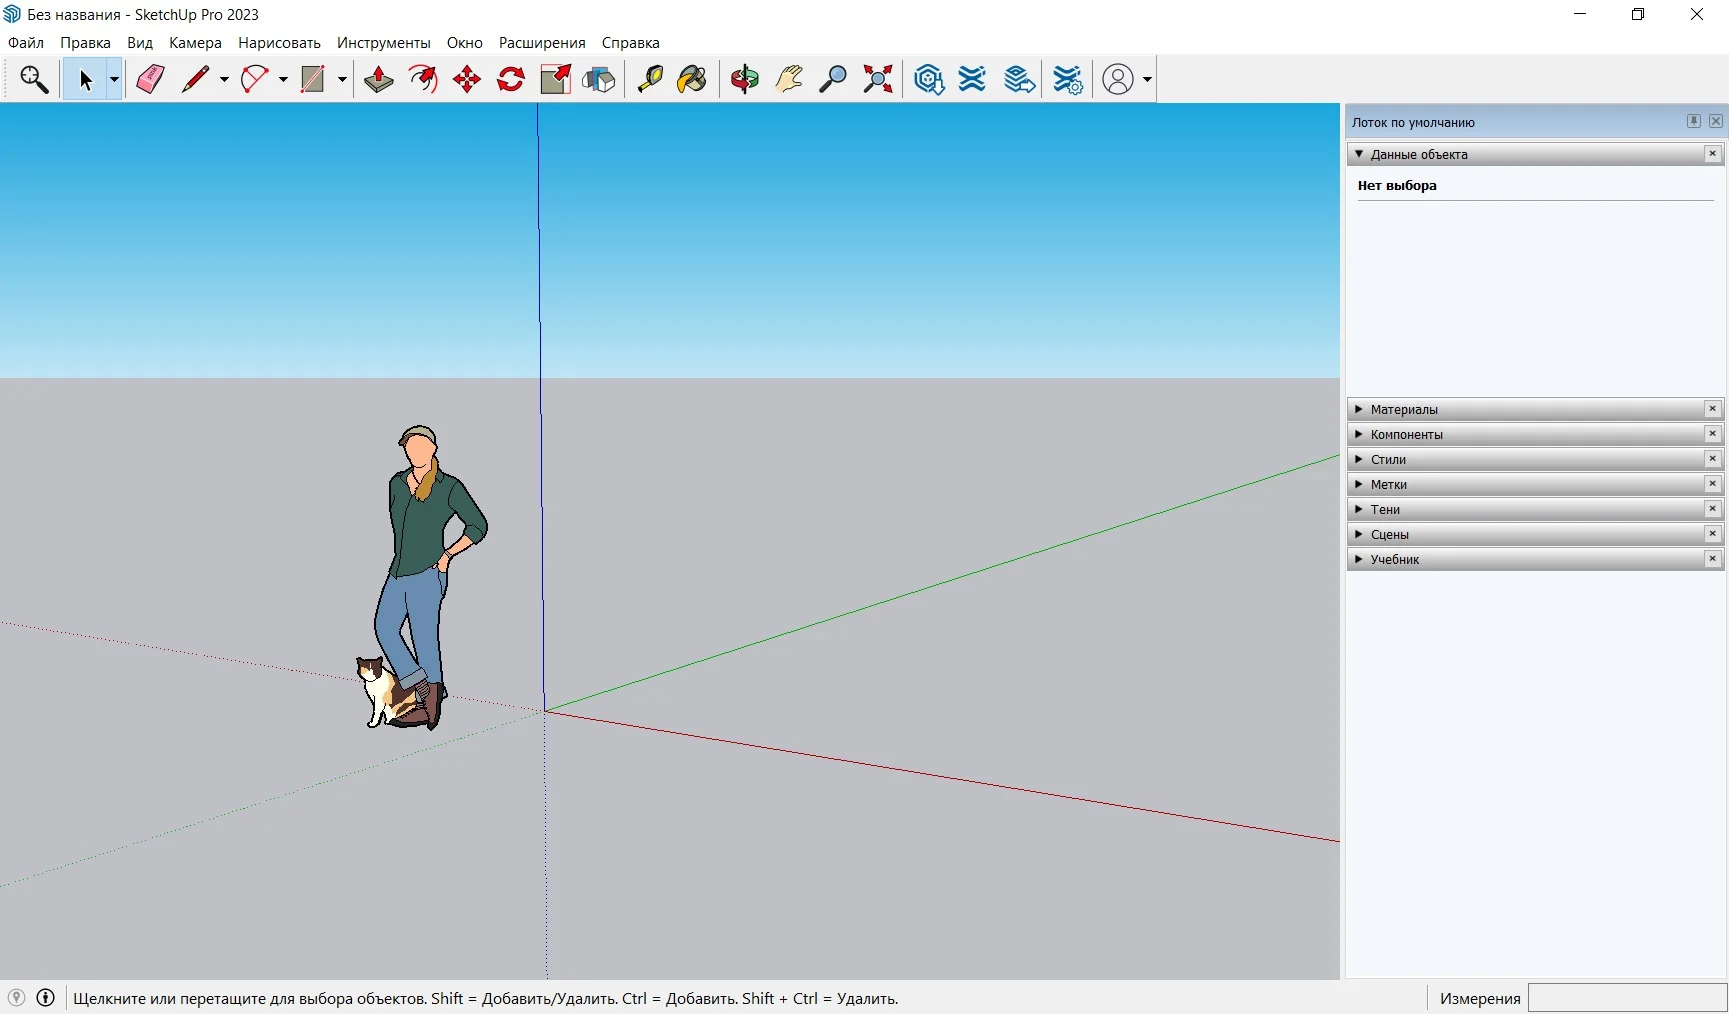Select the Select arrow tool
The width and height of the screenshot is (1729, 1014).
(x=85, y=79)
